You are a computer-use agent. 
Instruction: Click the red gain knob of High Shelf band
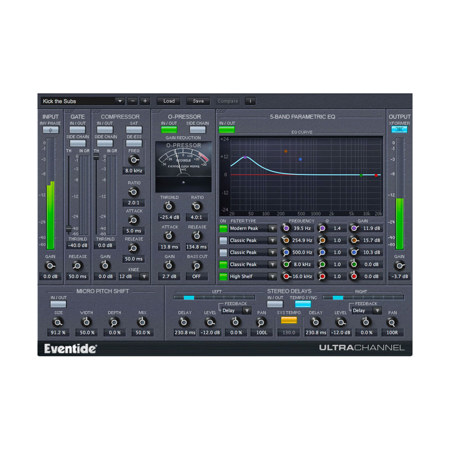coord(354,276)
